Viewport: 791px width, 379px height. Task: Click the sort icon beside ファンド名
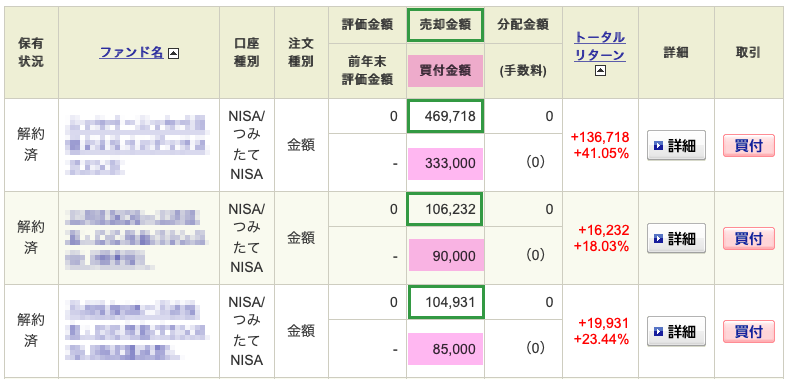(x=173, y=52)
